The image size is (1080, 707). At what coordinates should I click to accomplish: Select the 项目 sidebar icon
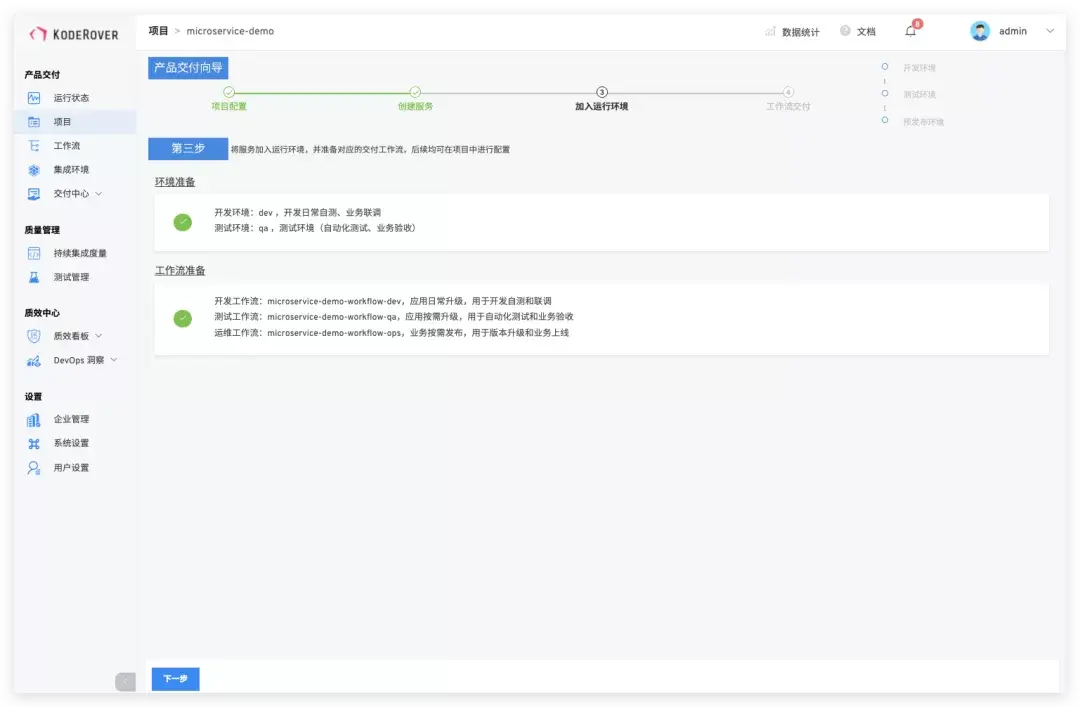(33, 121)
